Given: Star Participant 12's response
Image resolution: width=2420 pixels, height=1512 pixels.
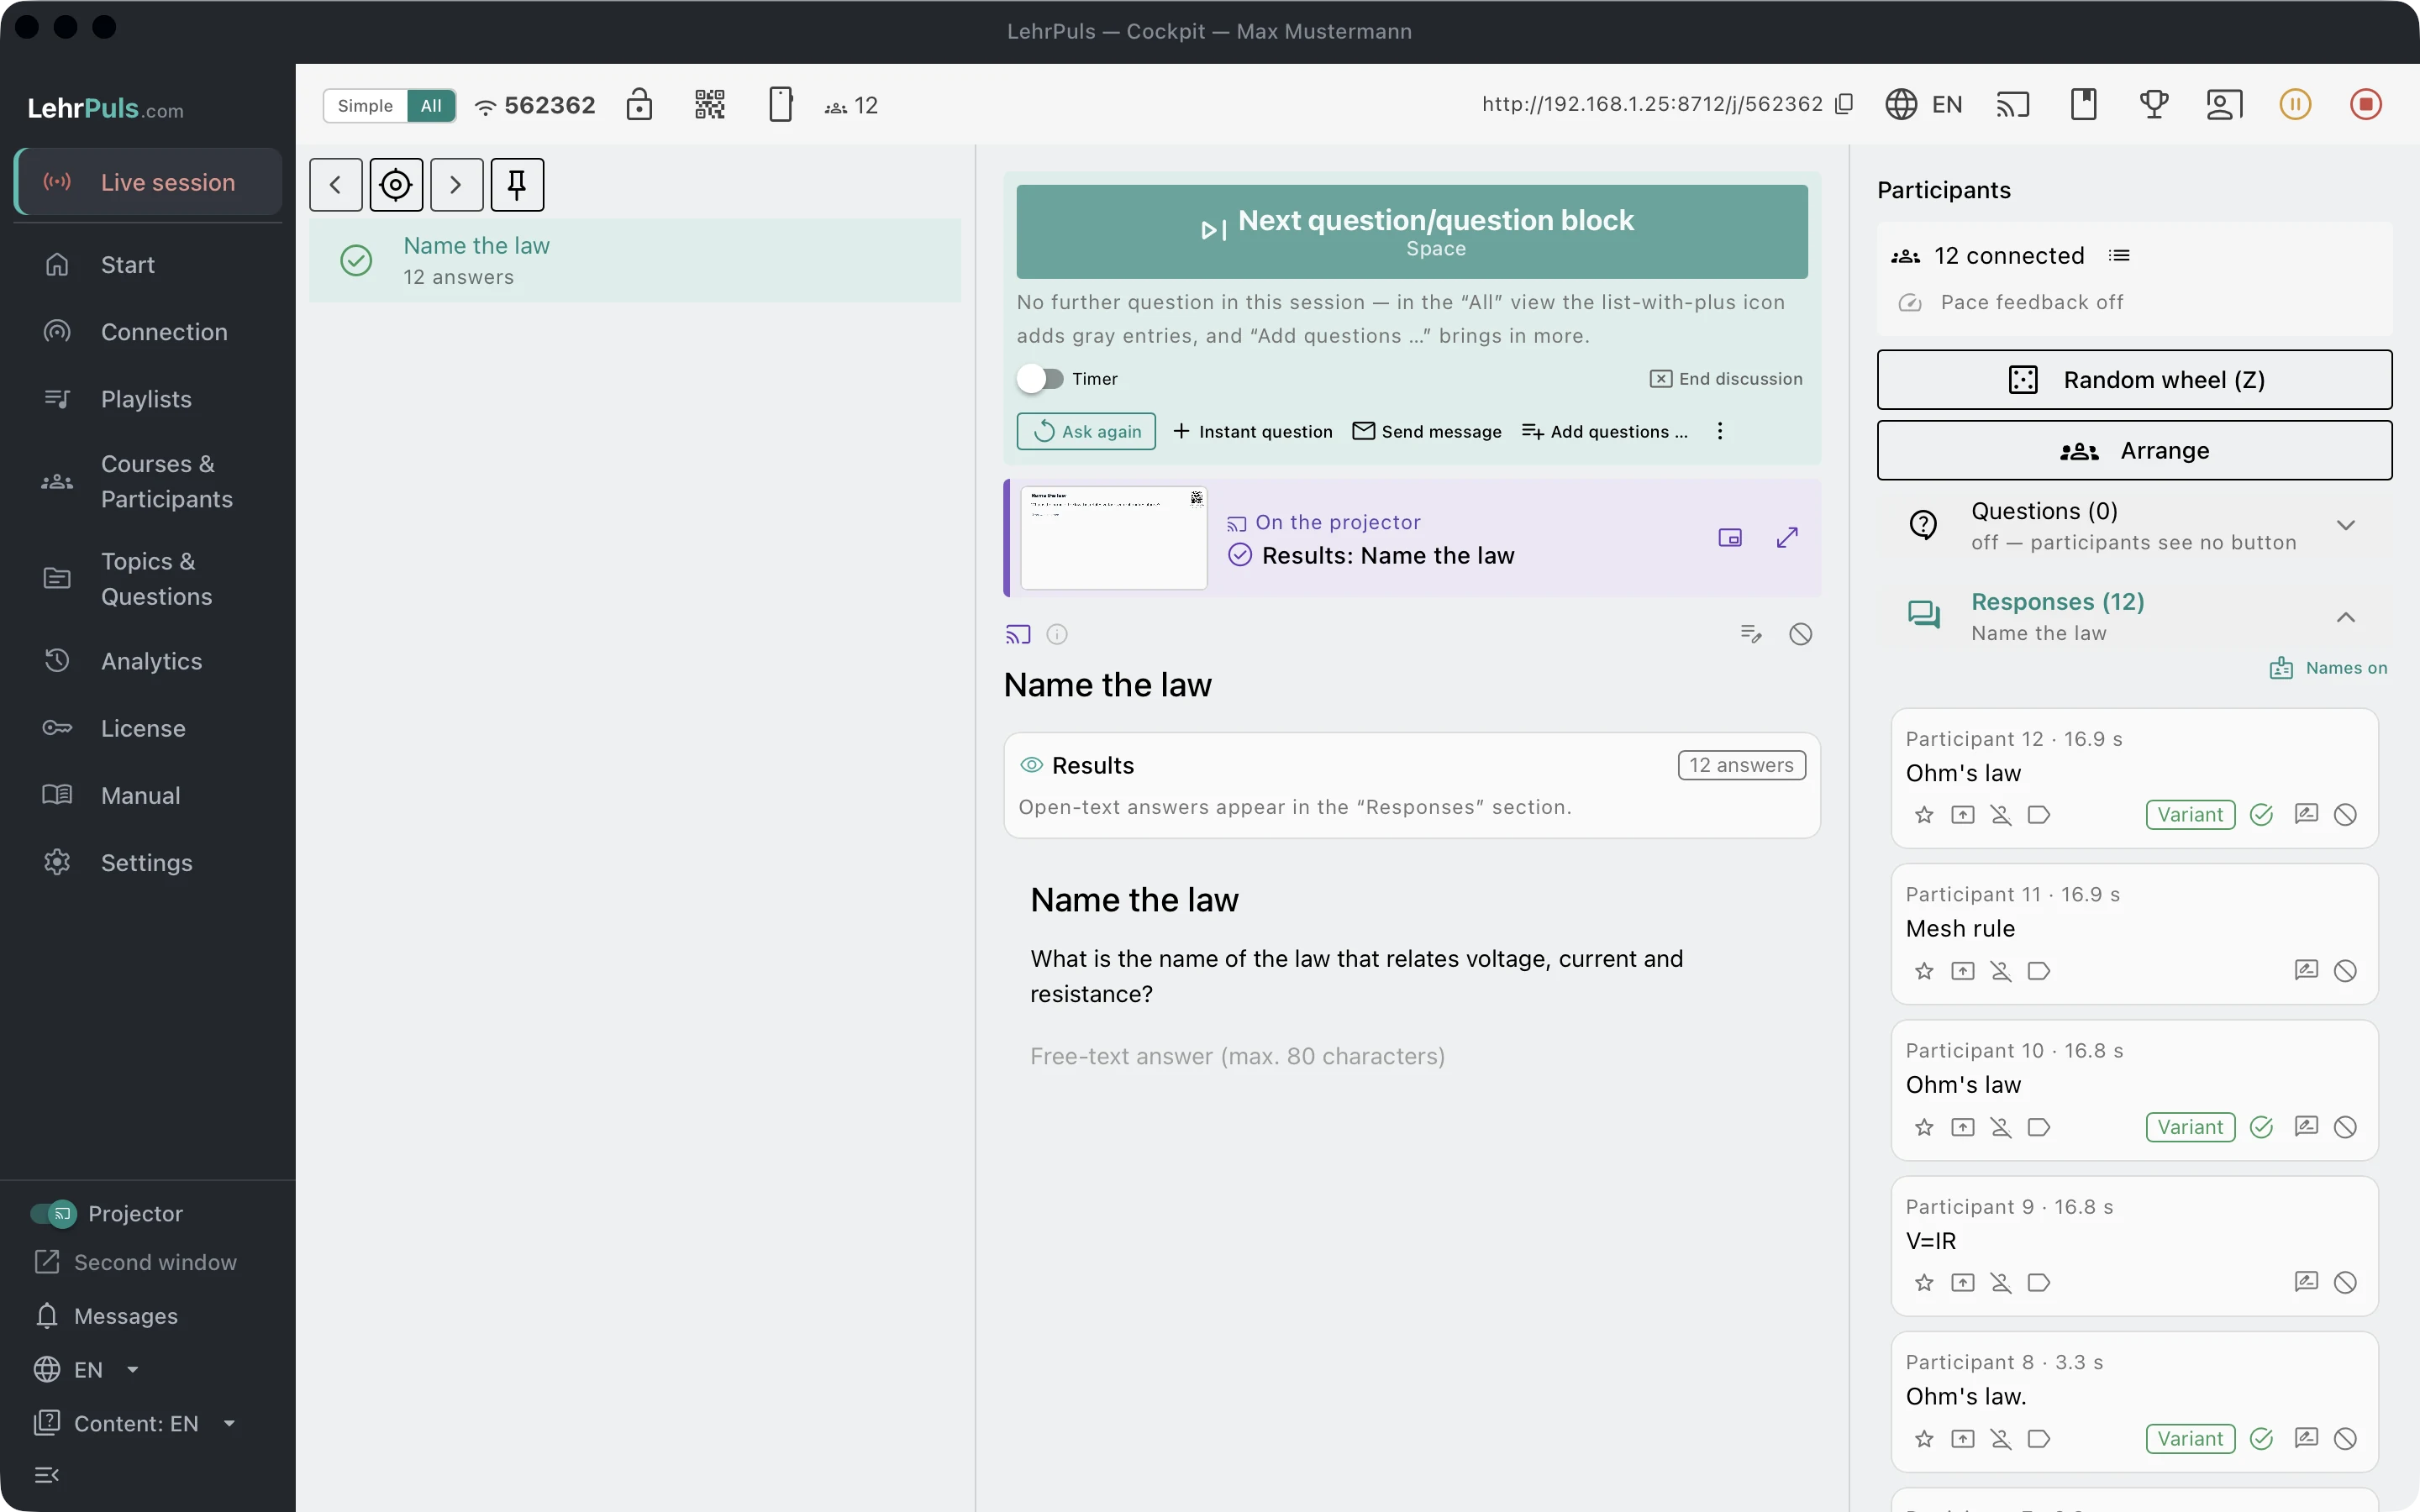Looking at the screenshot, I should coord(1924,815).
